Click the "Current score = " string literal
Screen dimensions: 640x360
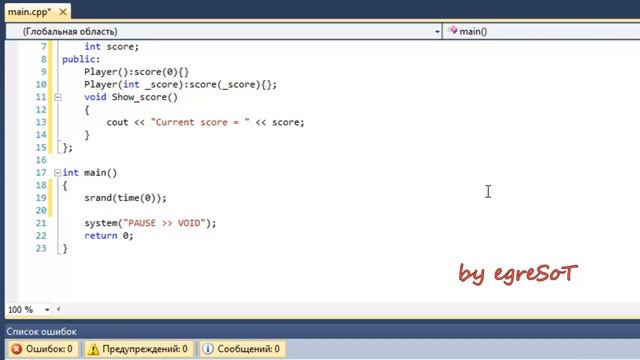click(x=200, y=122)
